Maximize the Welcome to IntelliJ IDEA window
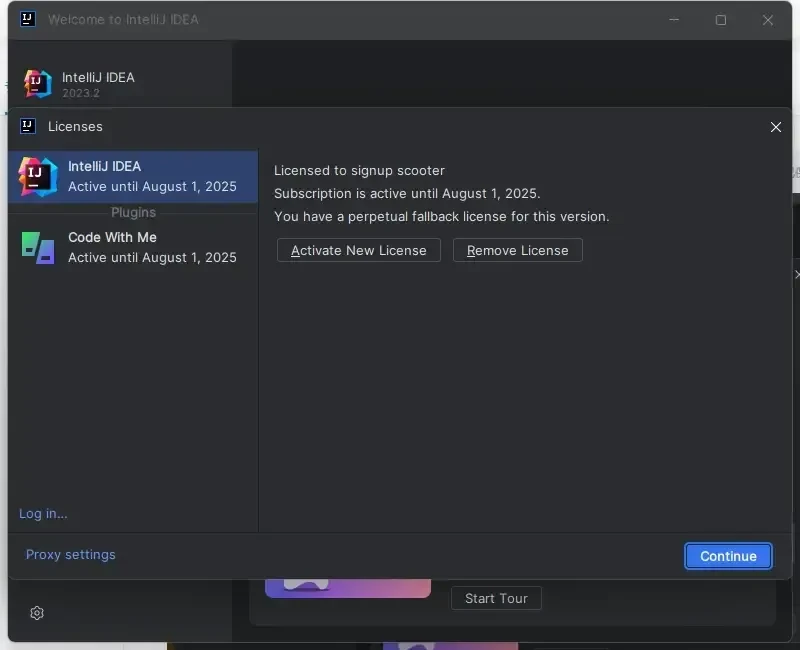 click(721, 20)
